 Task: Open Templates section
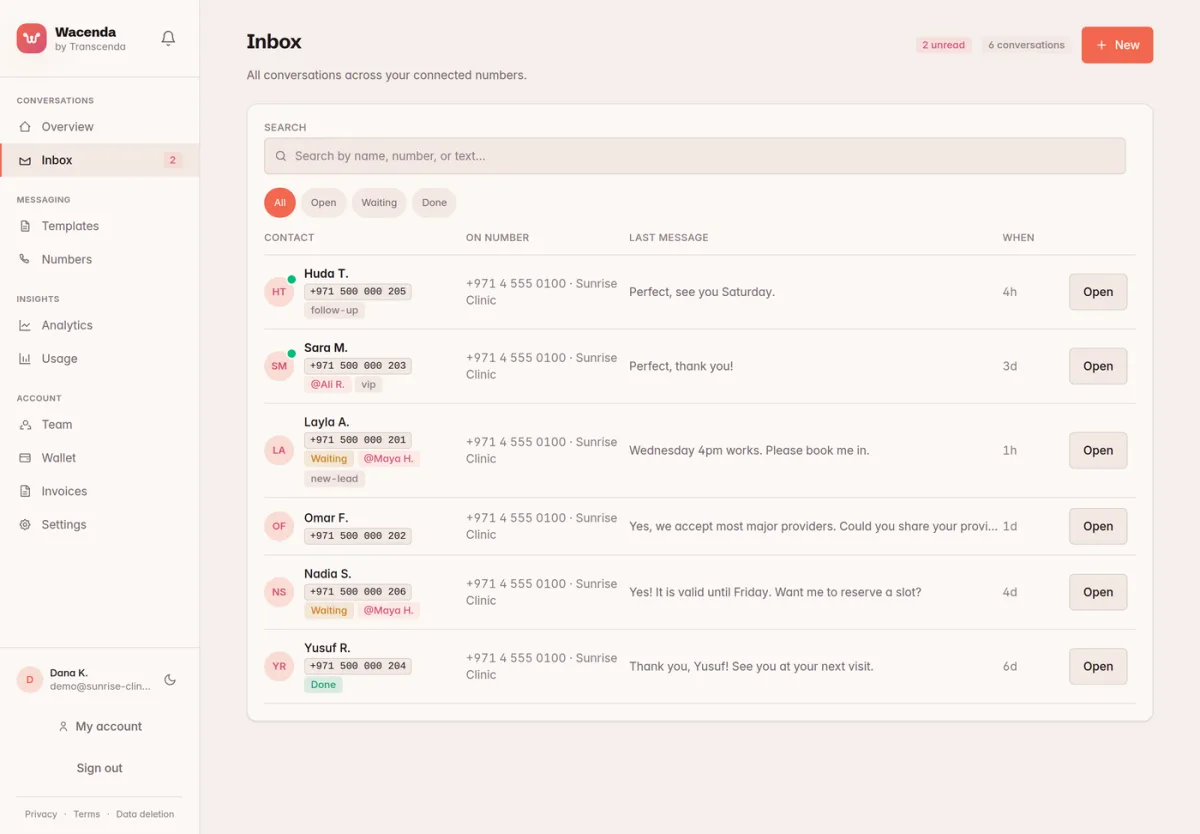pos(100,226)
